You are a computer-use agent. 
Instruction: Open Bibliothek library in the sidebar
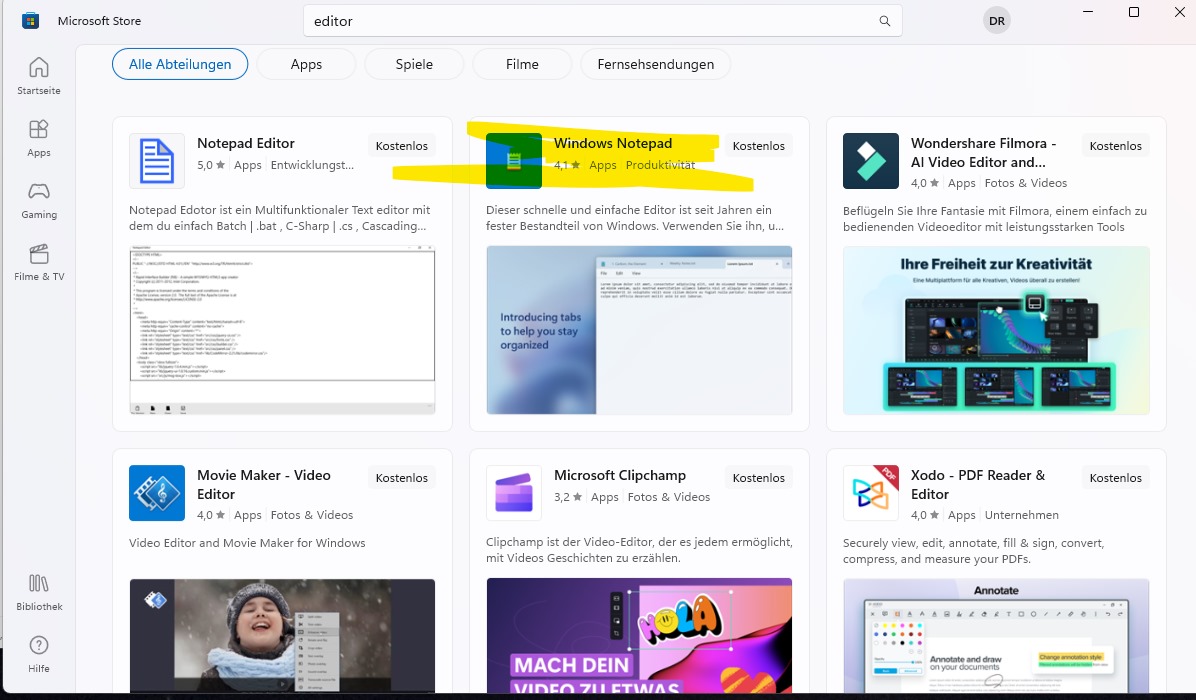coord(39,592)
